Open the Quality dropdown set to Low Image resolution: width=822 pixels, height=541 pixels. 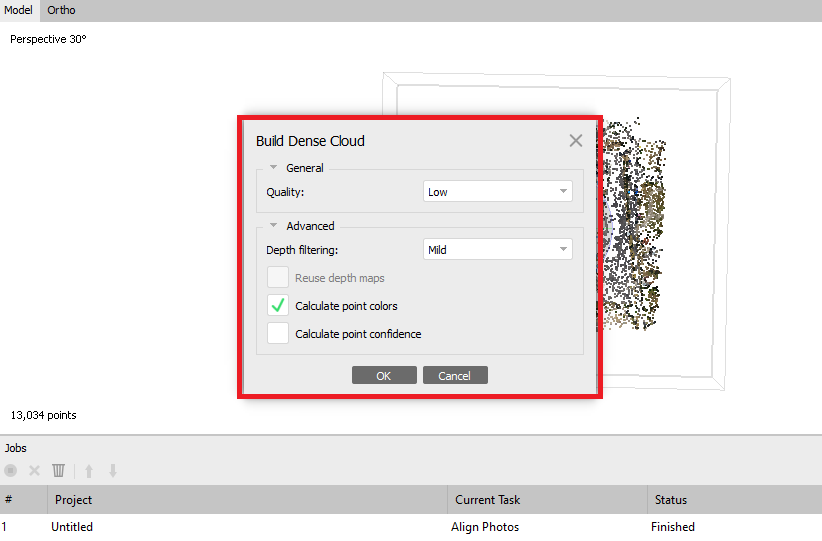coord(497,192)
